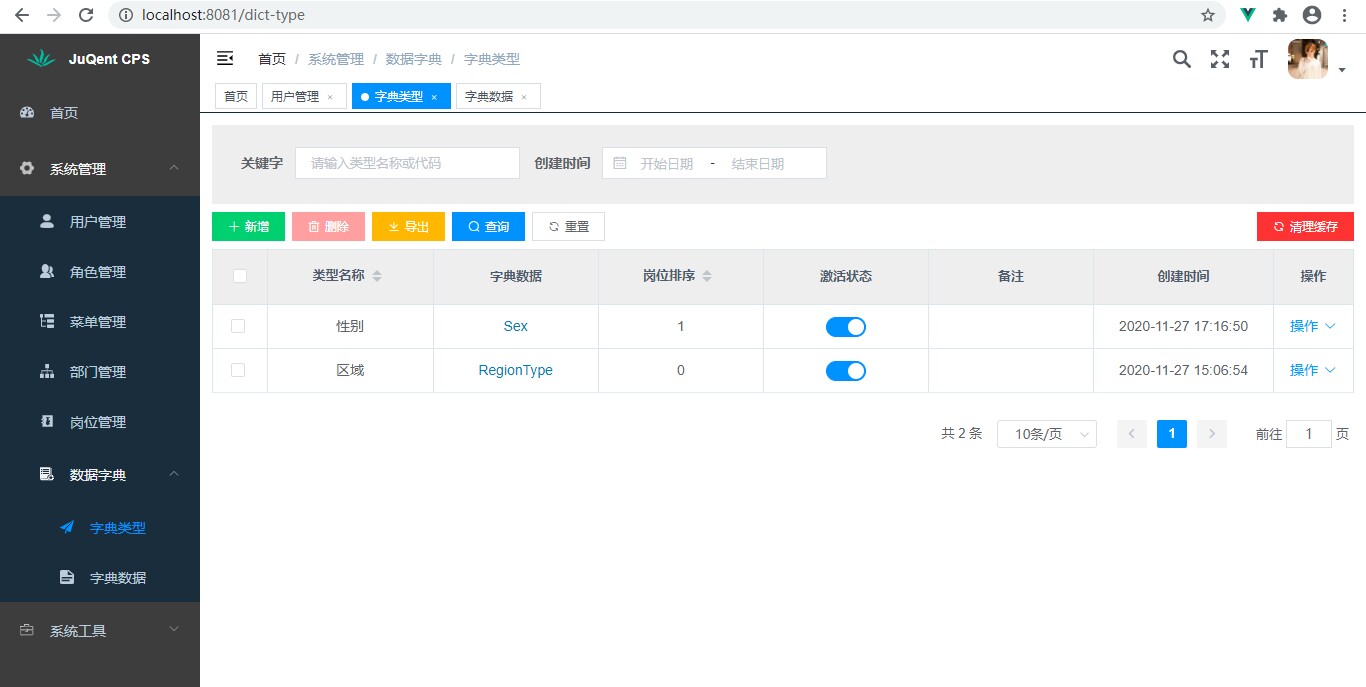Viewport: 1366px width, 687px height.
Task: Open the RegionType dictionary data link
Action: point(516,370)
